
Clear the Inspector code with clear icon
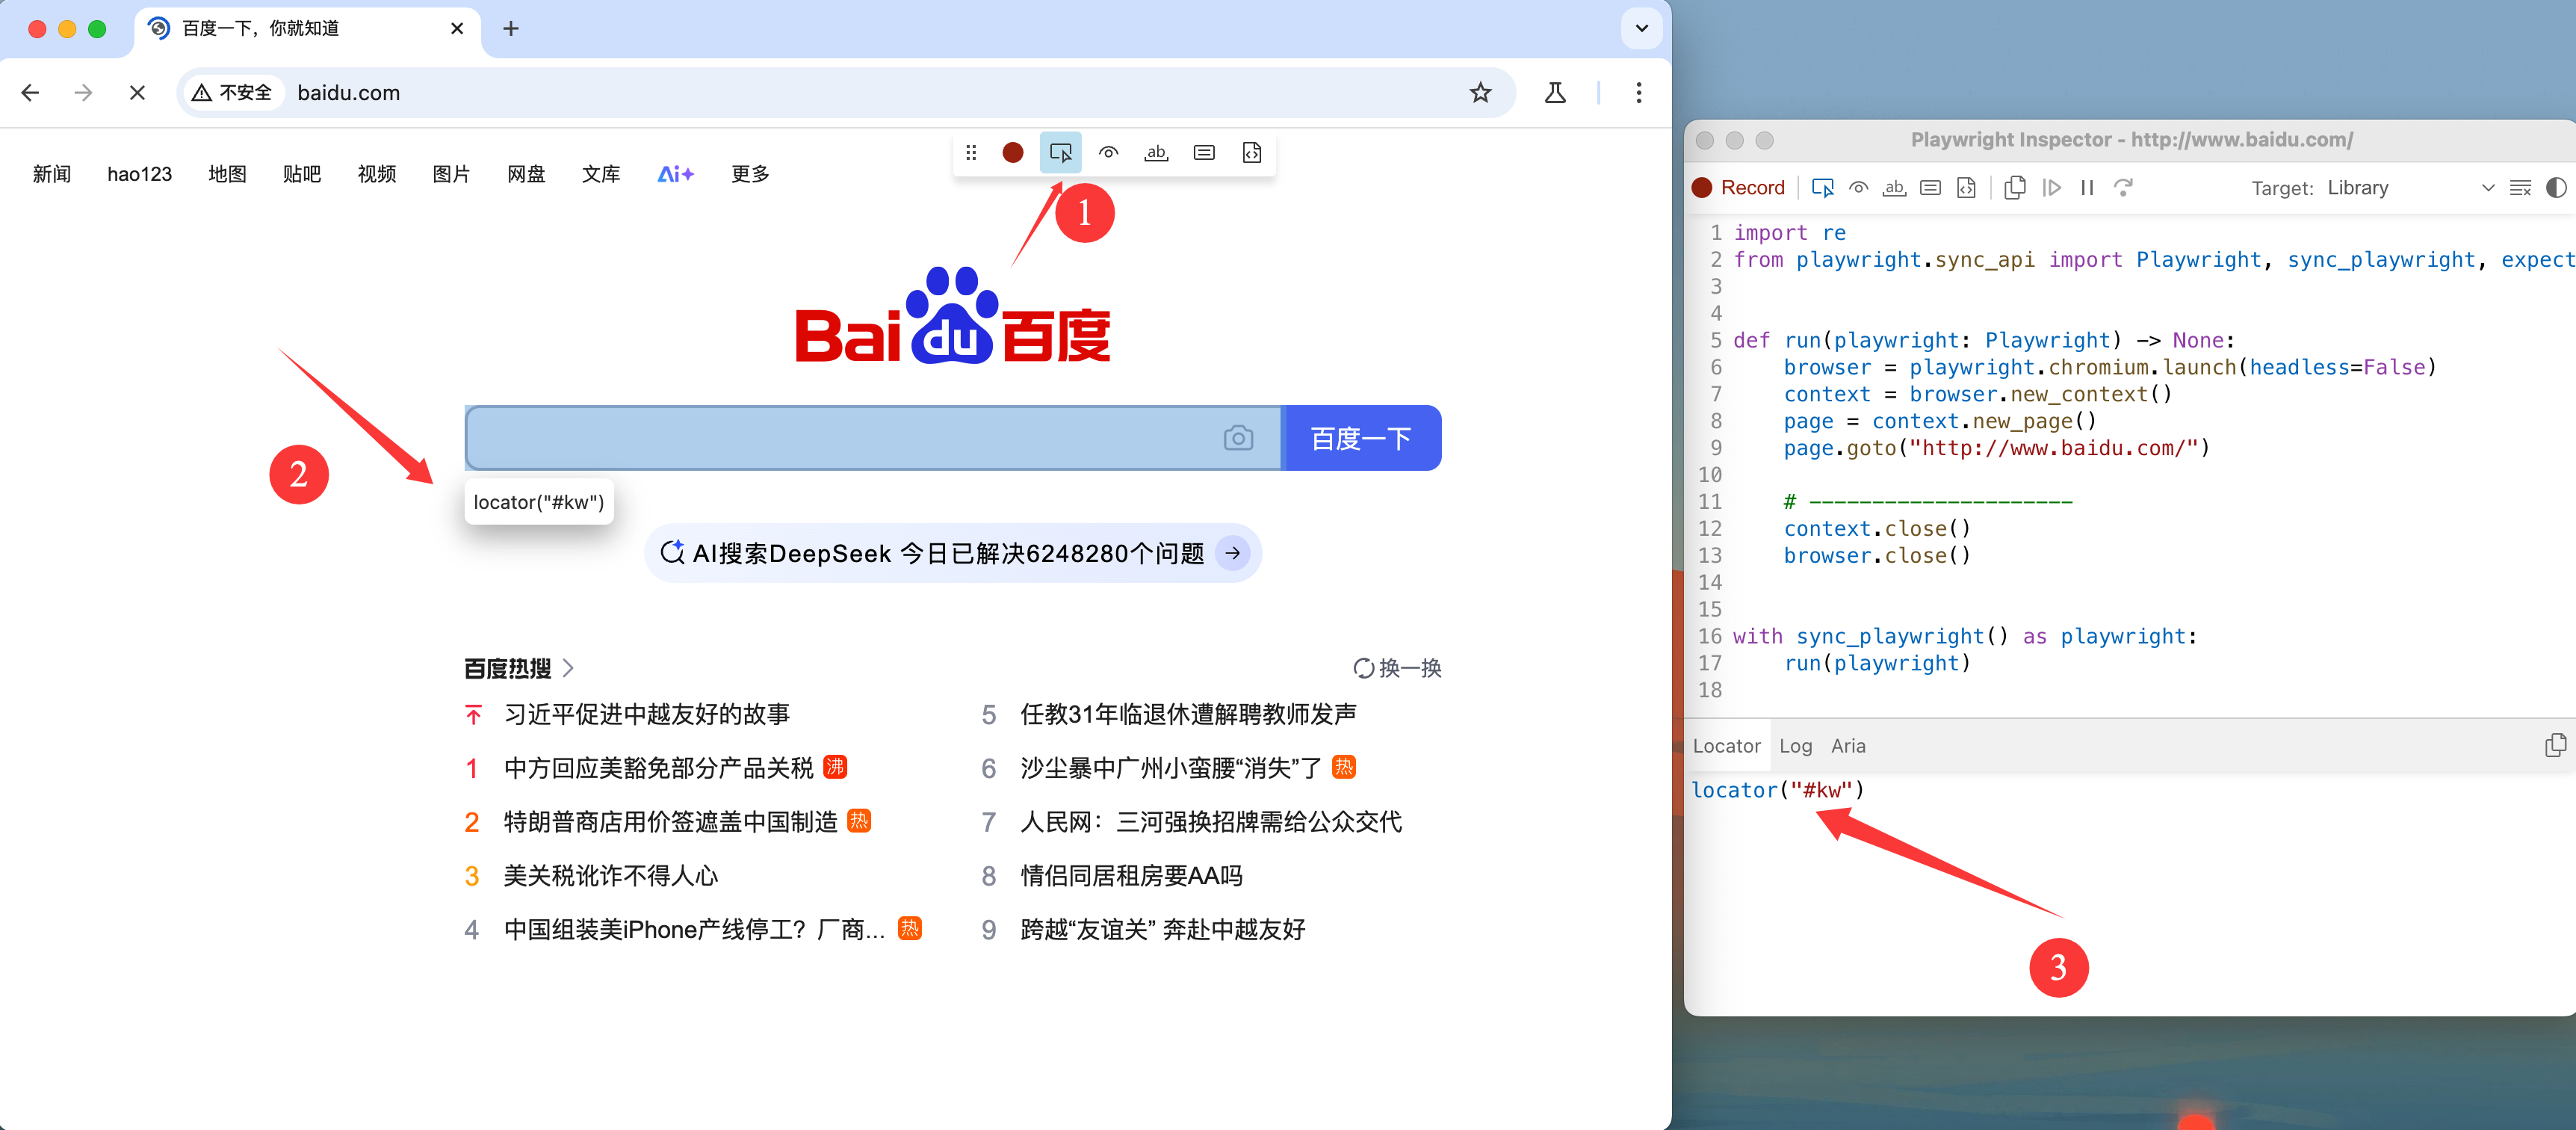2520,188
